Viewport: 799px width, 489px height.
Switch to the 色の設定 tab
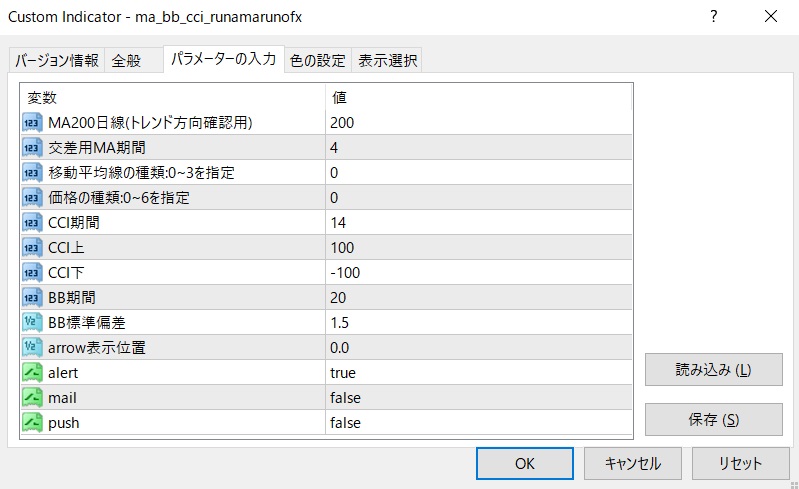click(x=317, y=61)
